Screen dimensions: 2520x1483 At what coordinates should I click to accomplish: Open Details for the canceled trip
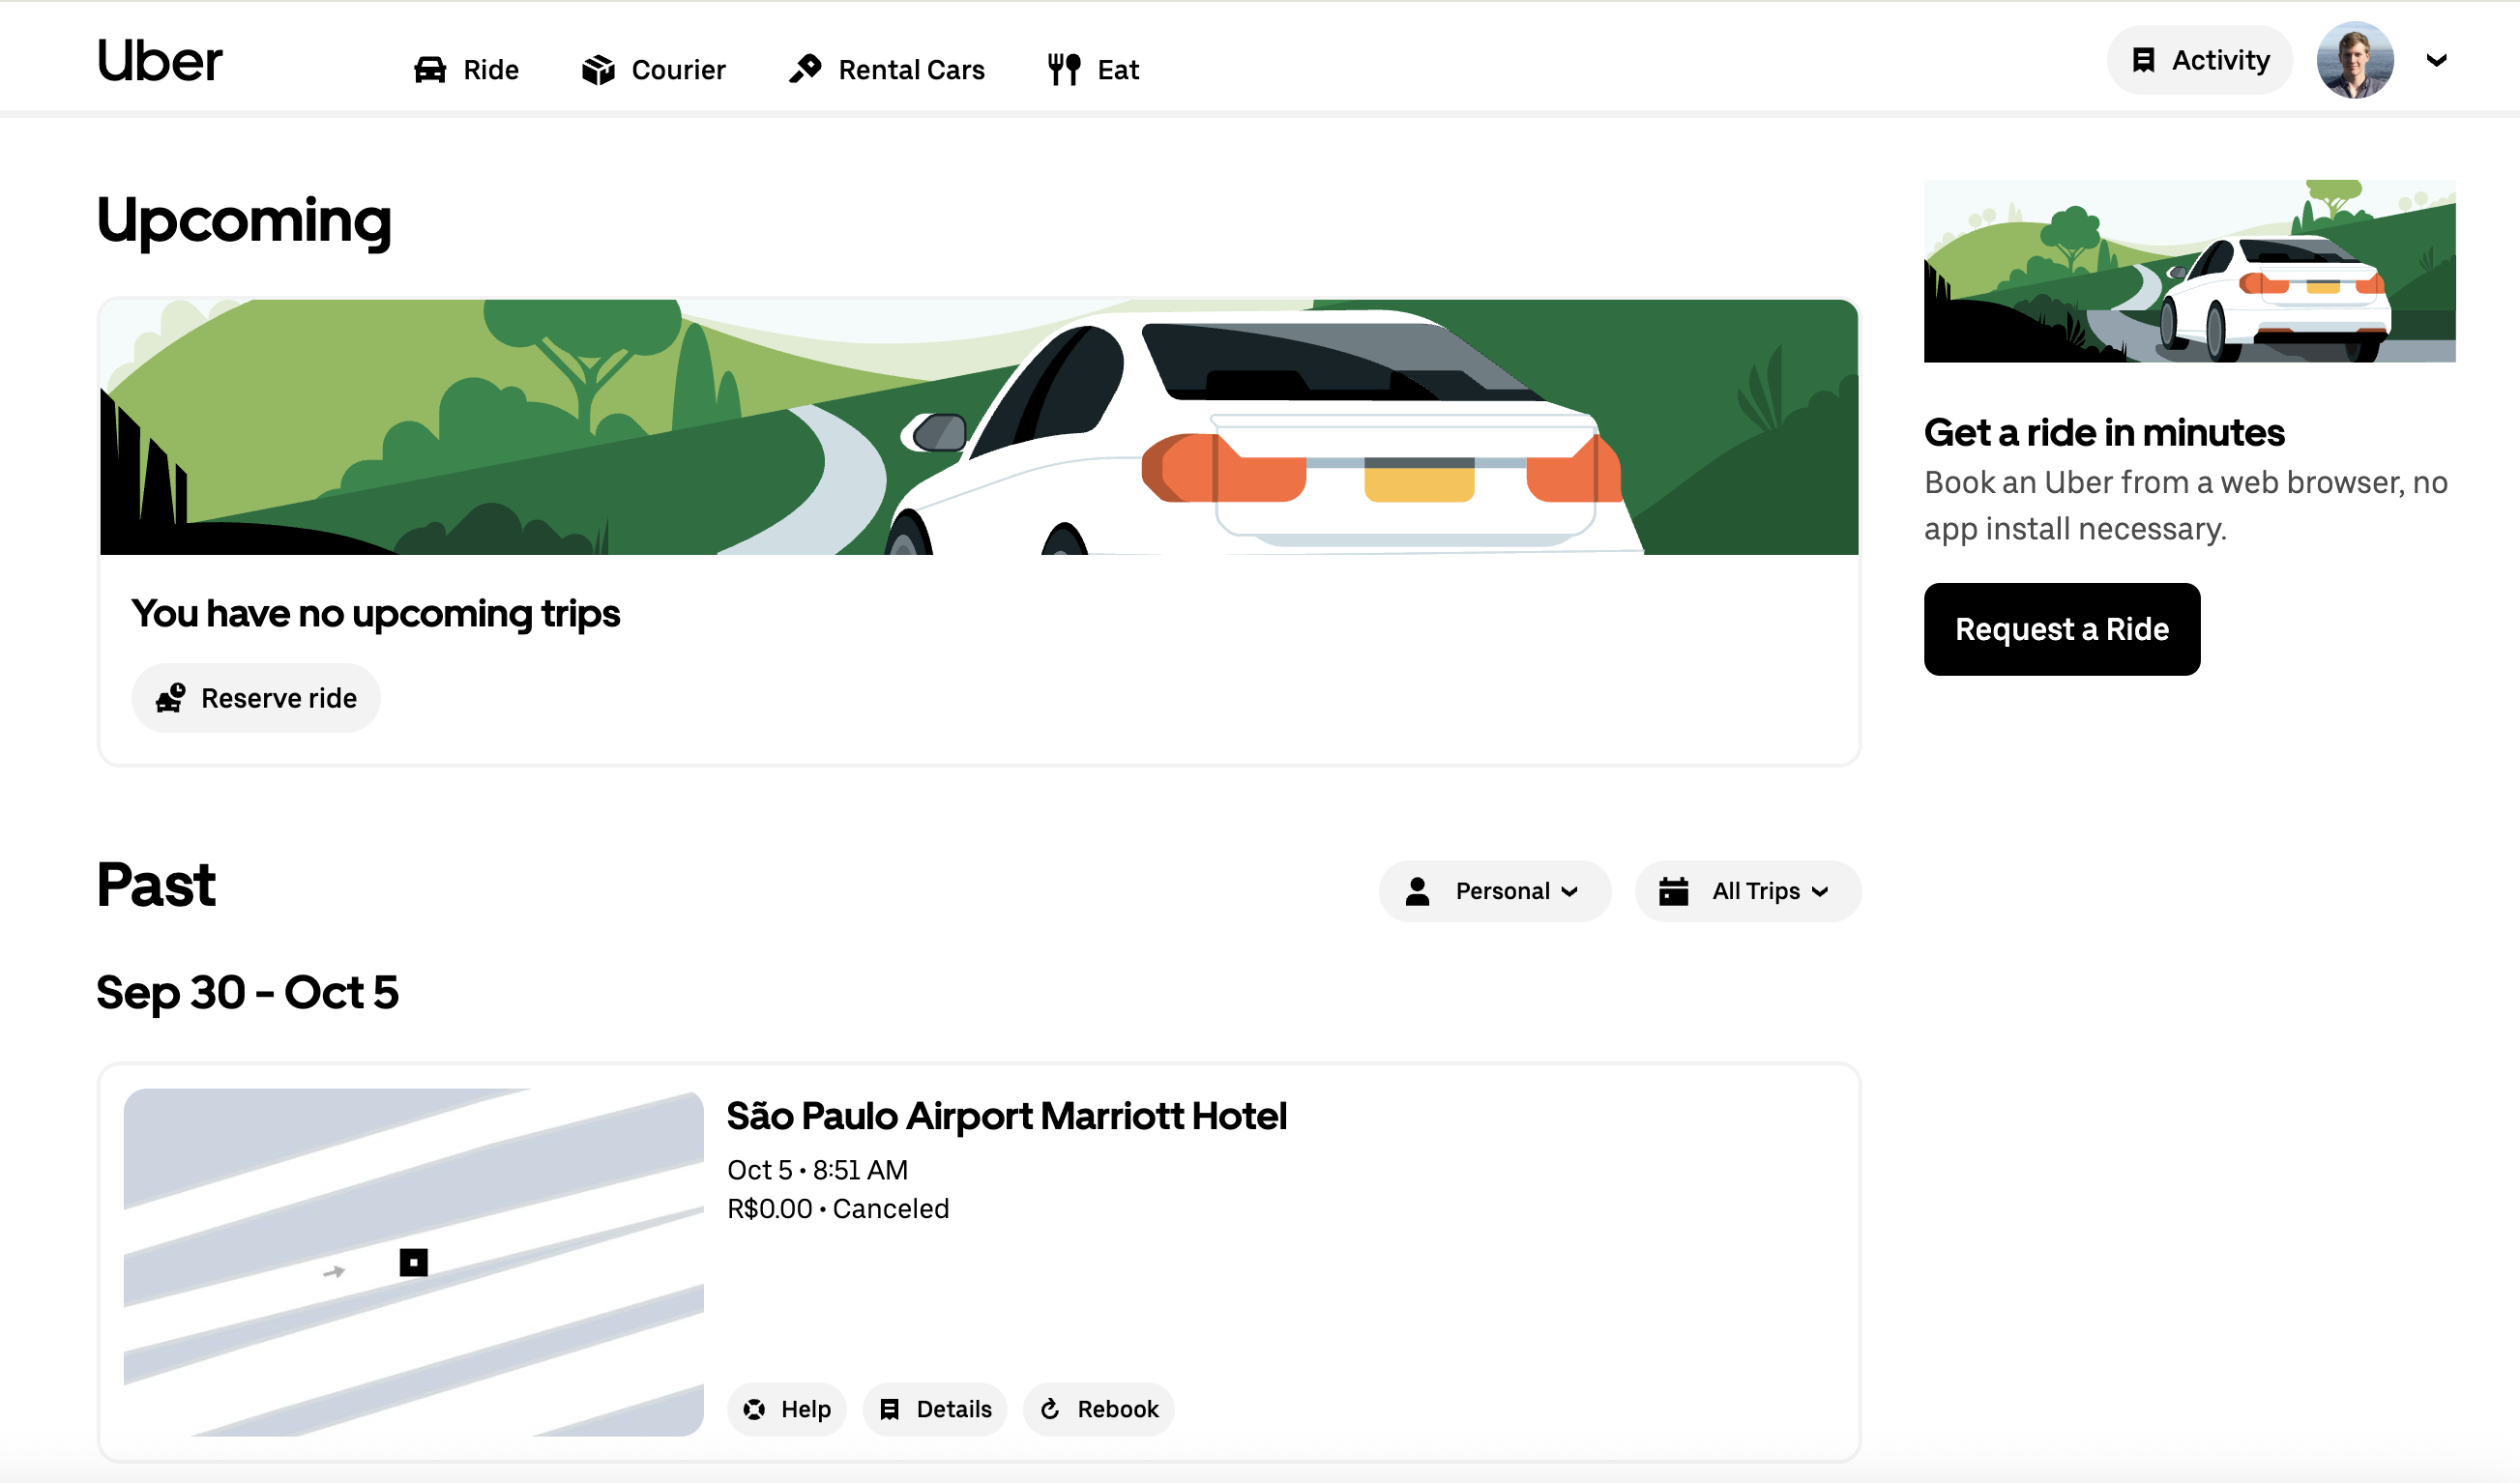pyautogui.click(x=934, y=1409)
